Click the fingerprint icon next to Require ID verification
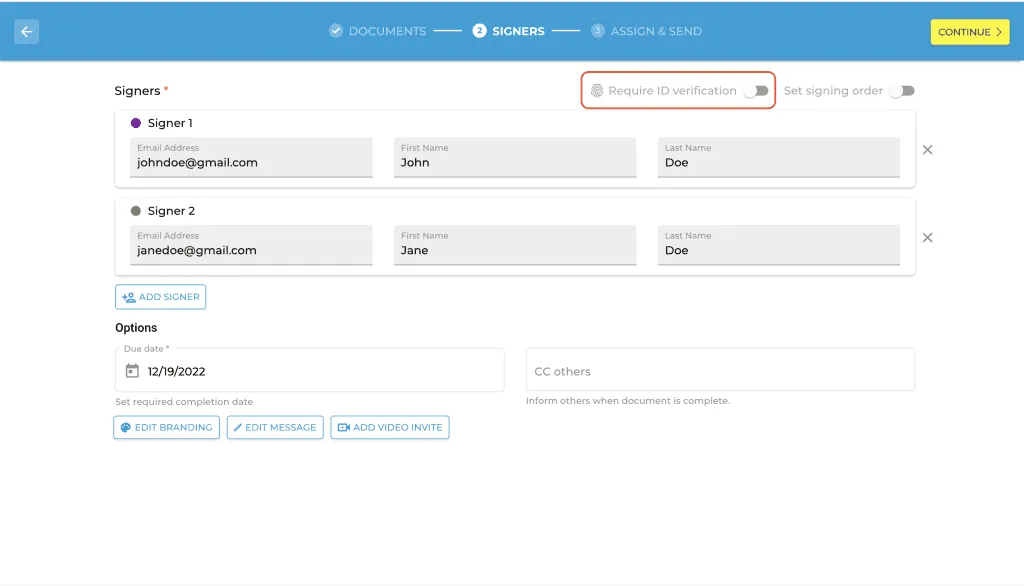The height and width of the screenshot is (586, 1024). coord(598,90)
